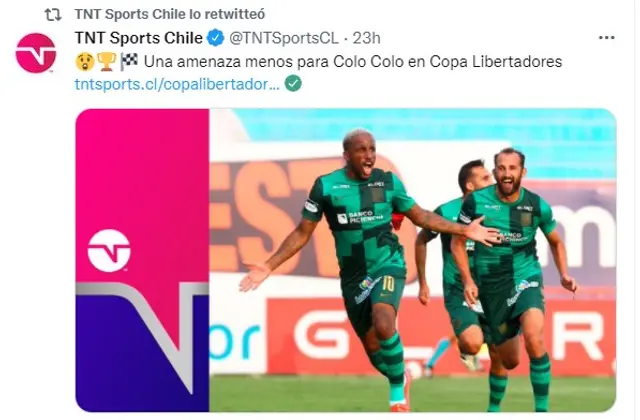
Task: Click the tweet text about Colo Colo
Action: (353, 62)
